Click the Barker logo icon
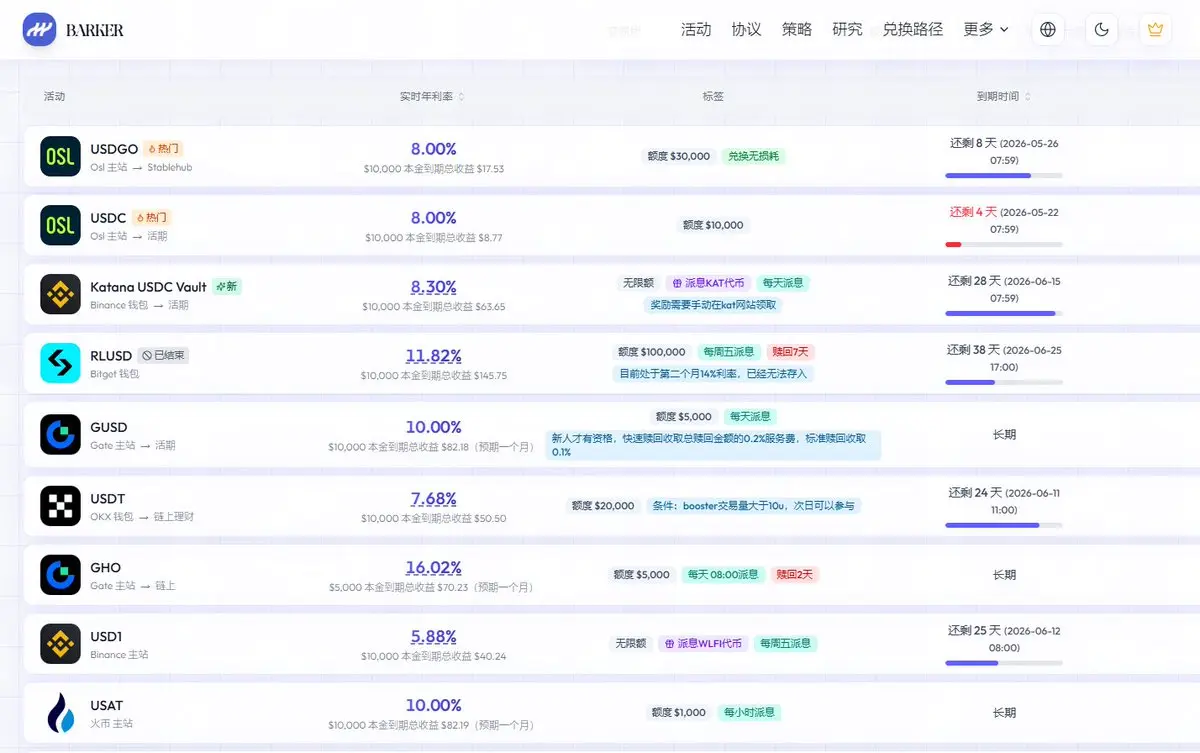Image resolution: width=1200 pixels, height=753 pixels. coord(40,29)
